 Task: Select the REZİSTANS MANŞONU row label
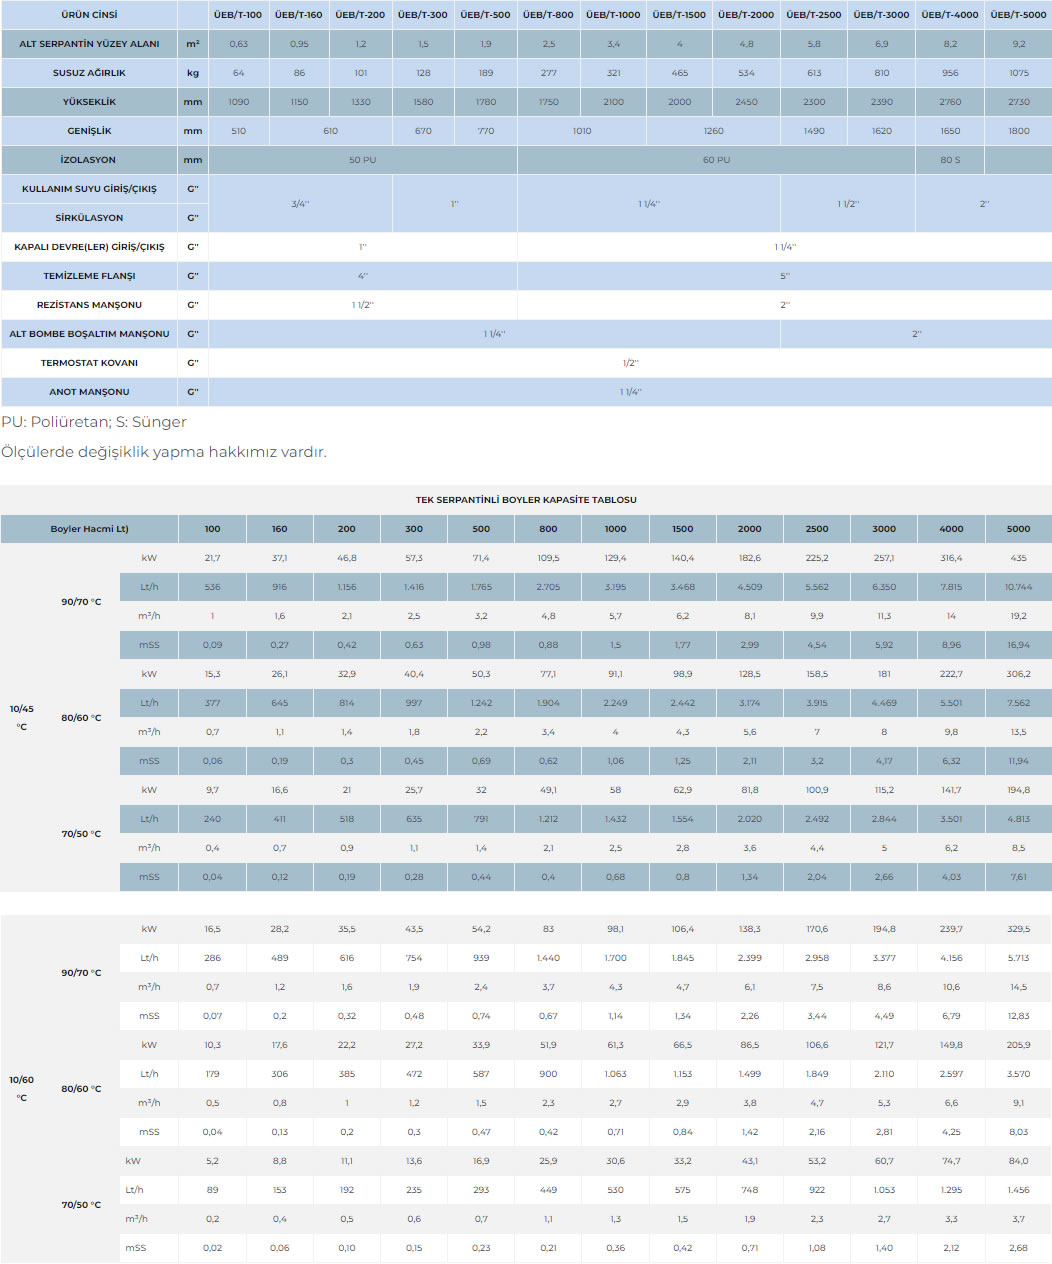pos(89,305)
